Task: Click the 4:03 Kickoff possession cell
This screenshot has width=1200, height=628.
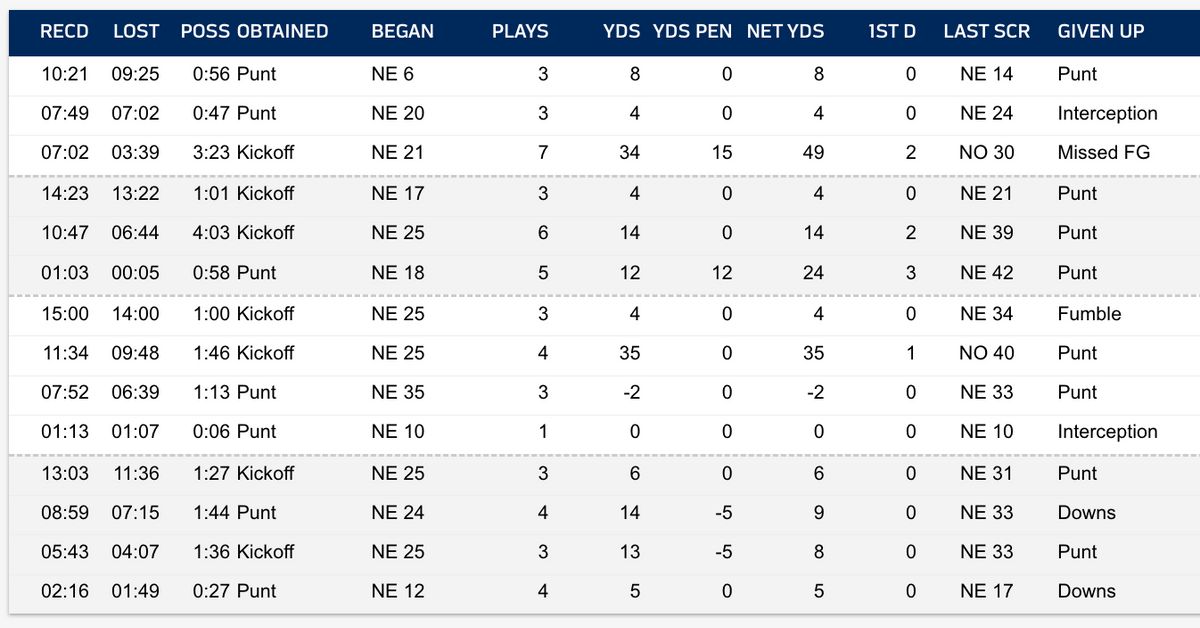Action: 243,233
